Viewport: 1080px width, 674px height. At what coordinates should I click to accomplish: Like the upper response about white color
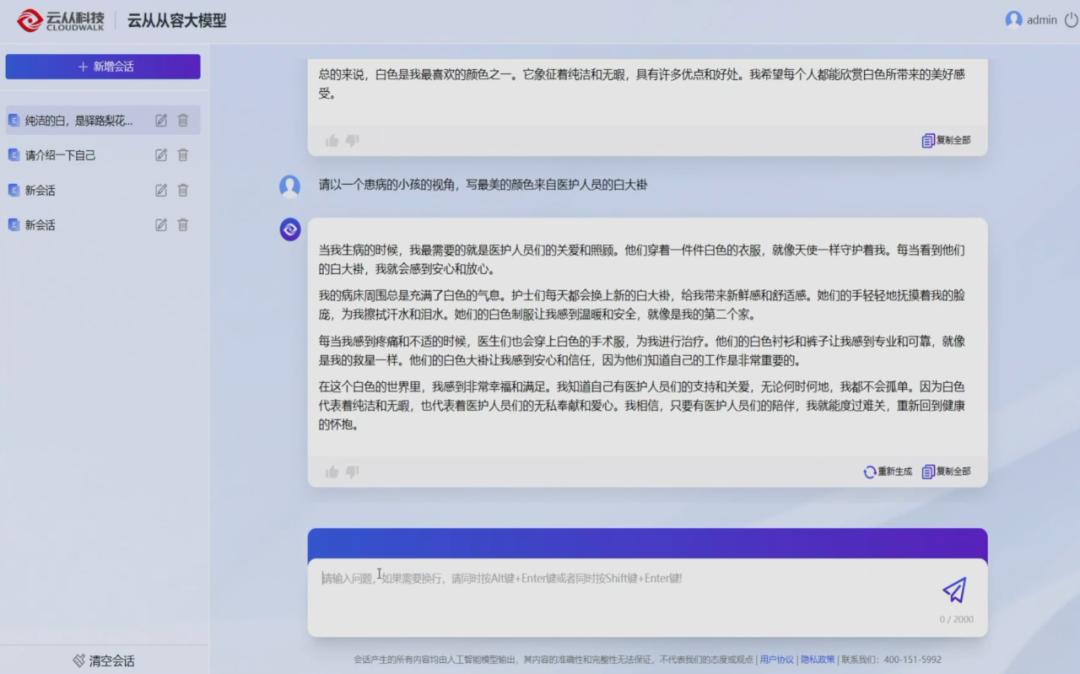(x=331, y=141)
